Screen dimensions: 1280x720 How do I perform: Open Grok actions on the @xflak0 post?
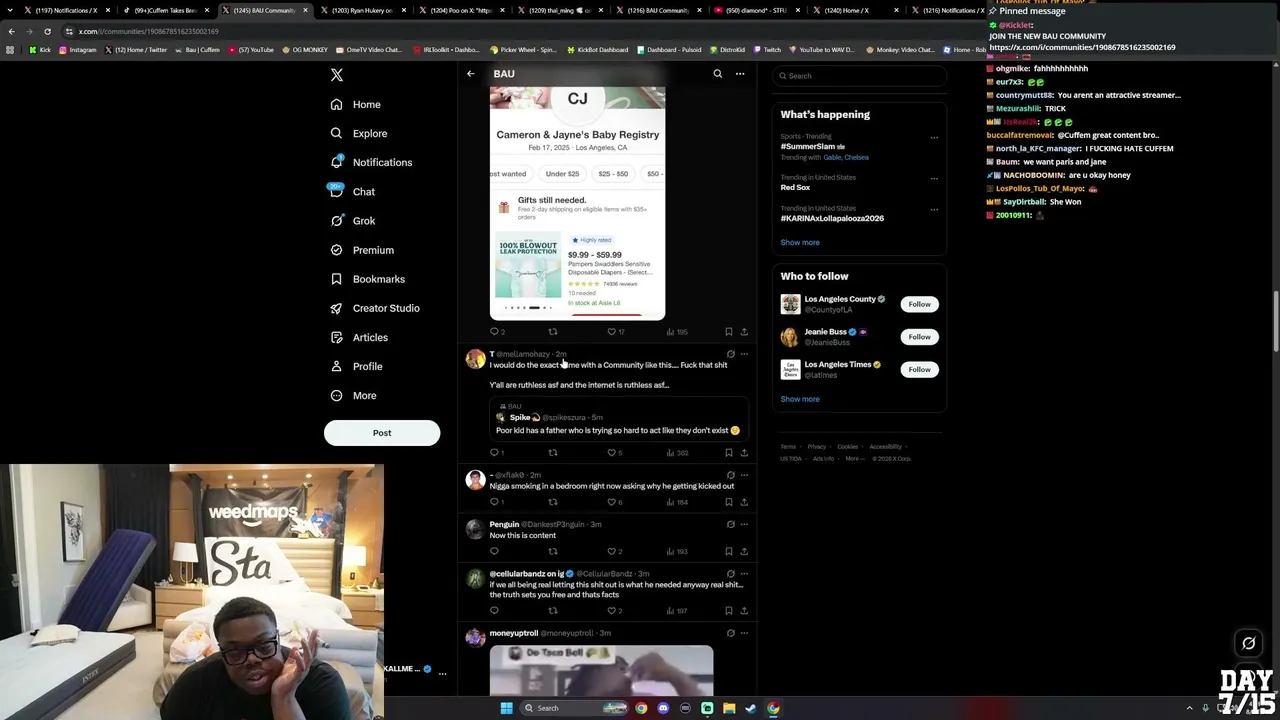[730, 475]
